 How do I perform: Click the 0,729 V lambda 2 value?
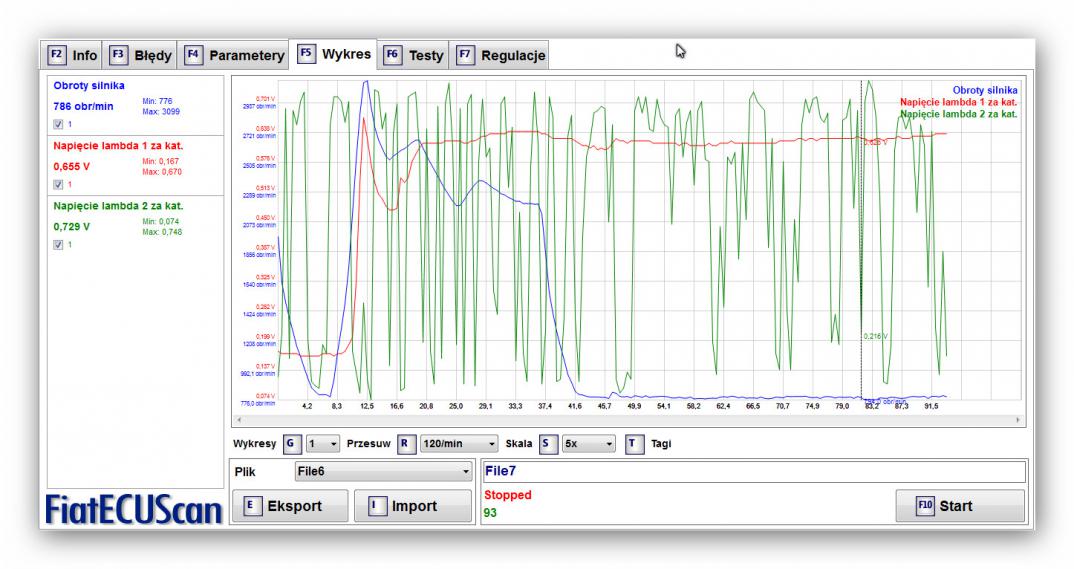[71, 227]
